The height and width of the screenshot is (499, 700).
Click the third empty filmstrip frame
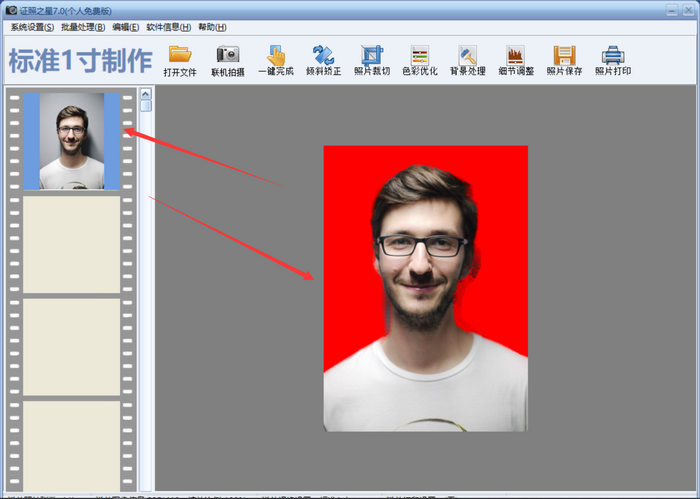click(71, 347)
